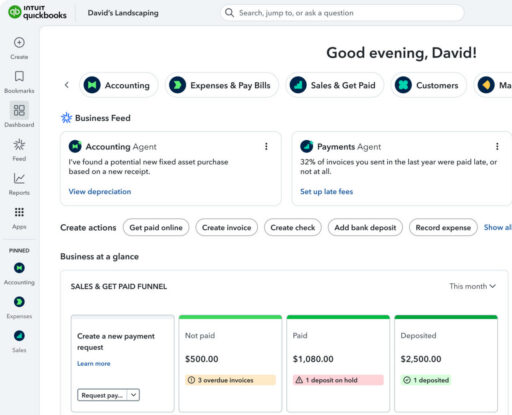Click the Request pay... button

click(x=102, y=395)
